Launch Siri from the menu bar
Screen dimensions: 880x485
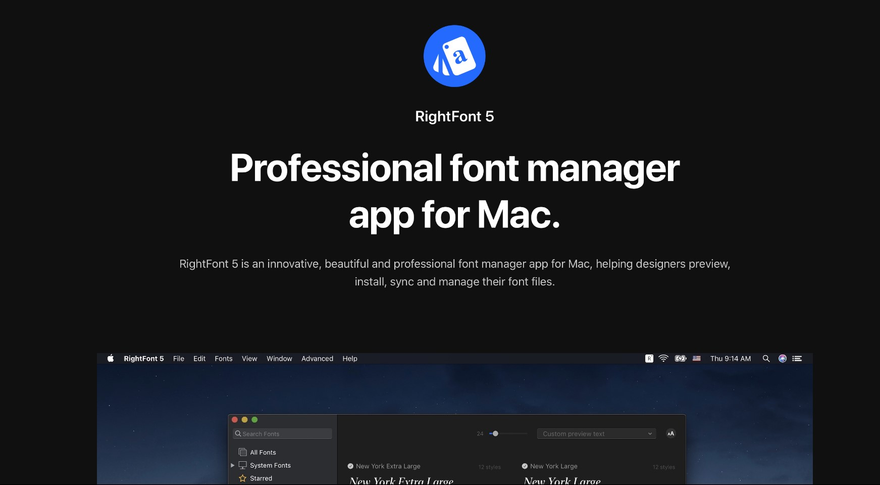tap(782, 358)
